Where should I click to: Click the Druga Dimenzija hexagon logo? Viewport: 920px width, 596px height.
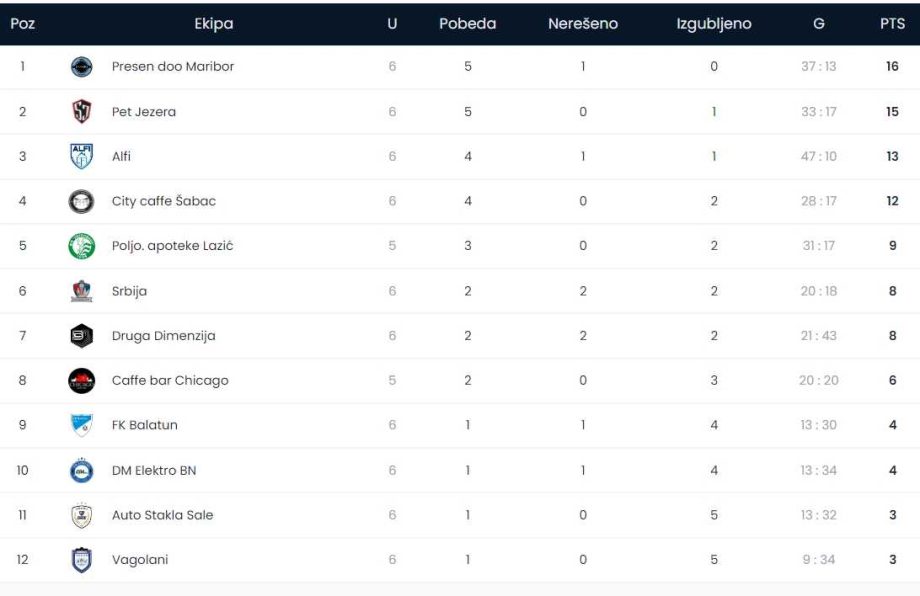(x=82, y=336)
